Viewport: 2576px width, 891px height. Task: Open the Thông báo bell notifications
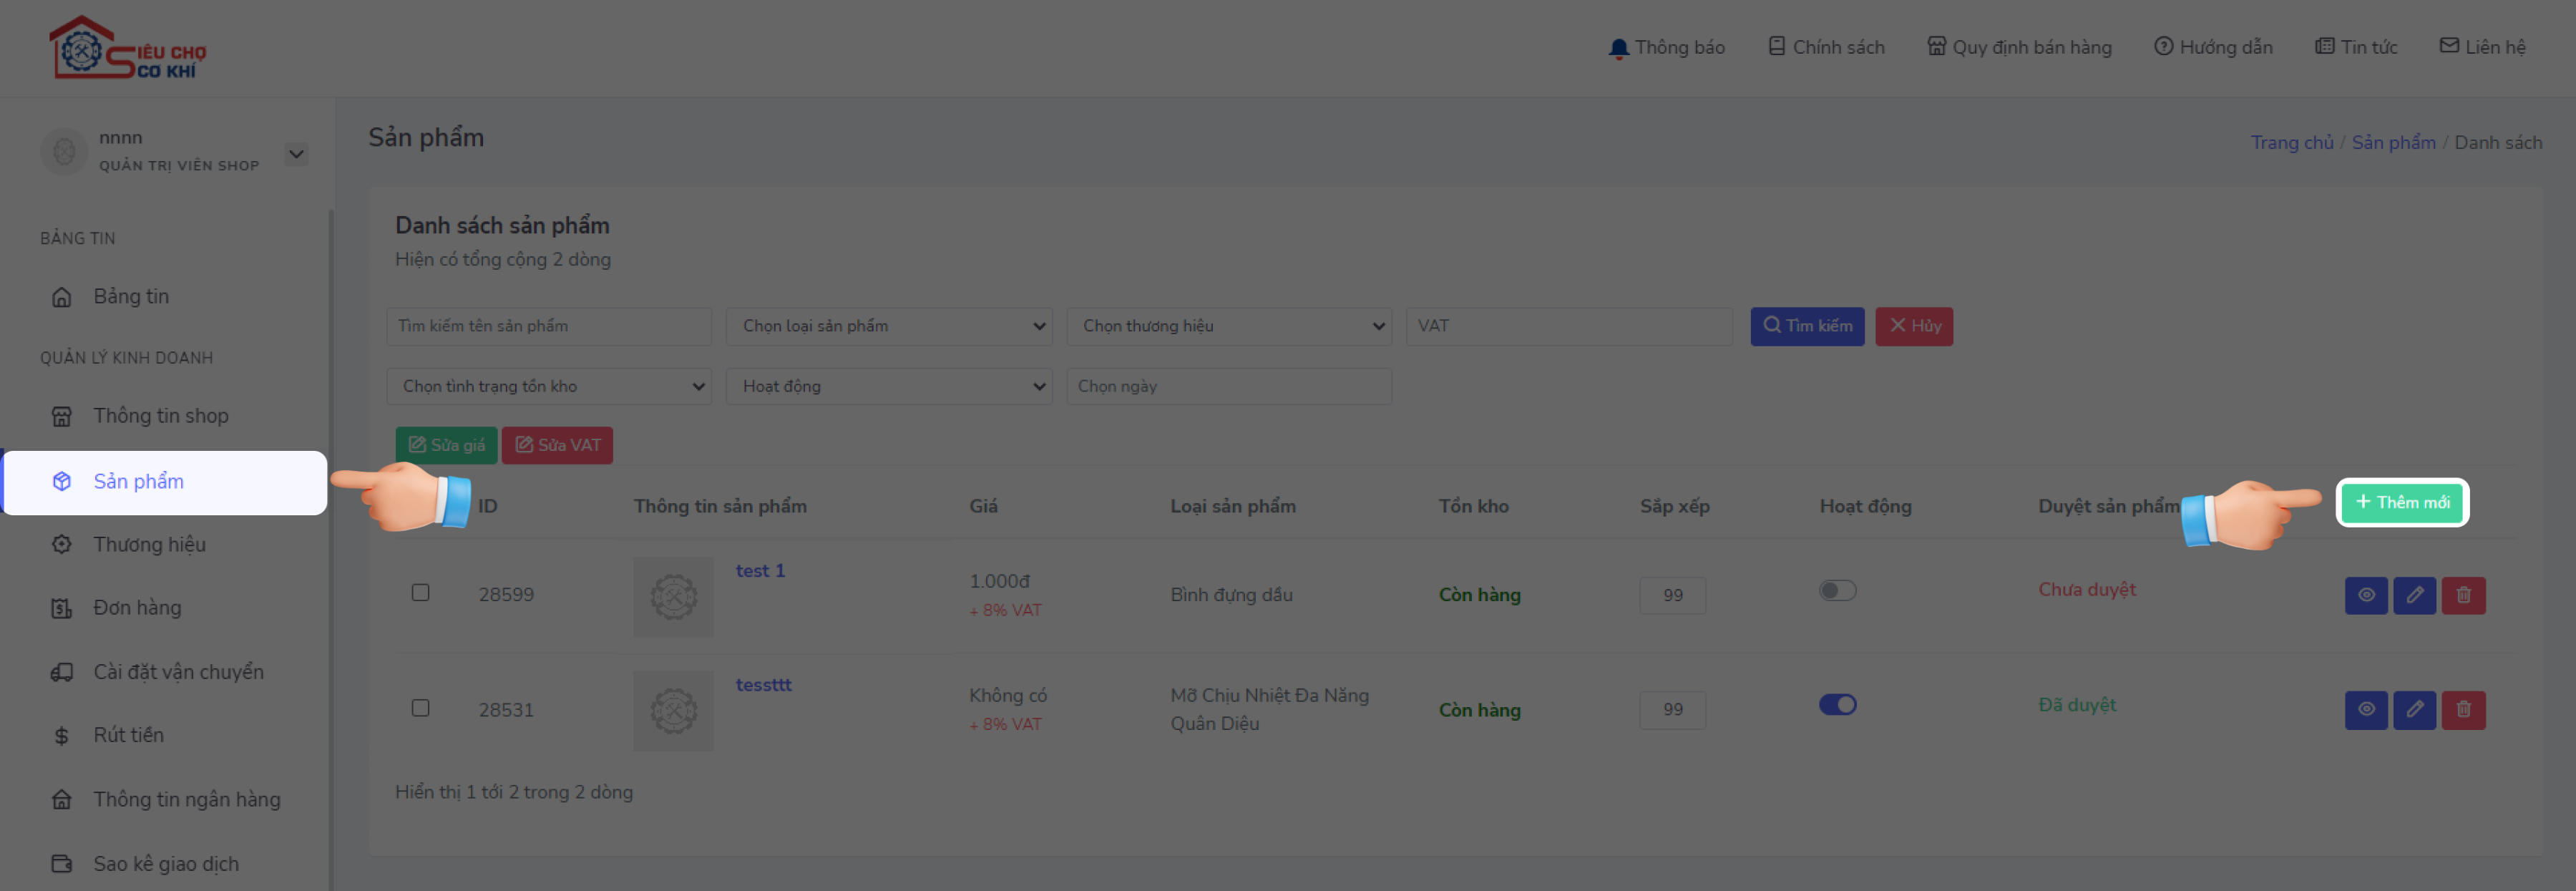coord(1666,47)
